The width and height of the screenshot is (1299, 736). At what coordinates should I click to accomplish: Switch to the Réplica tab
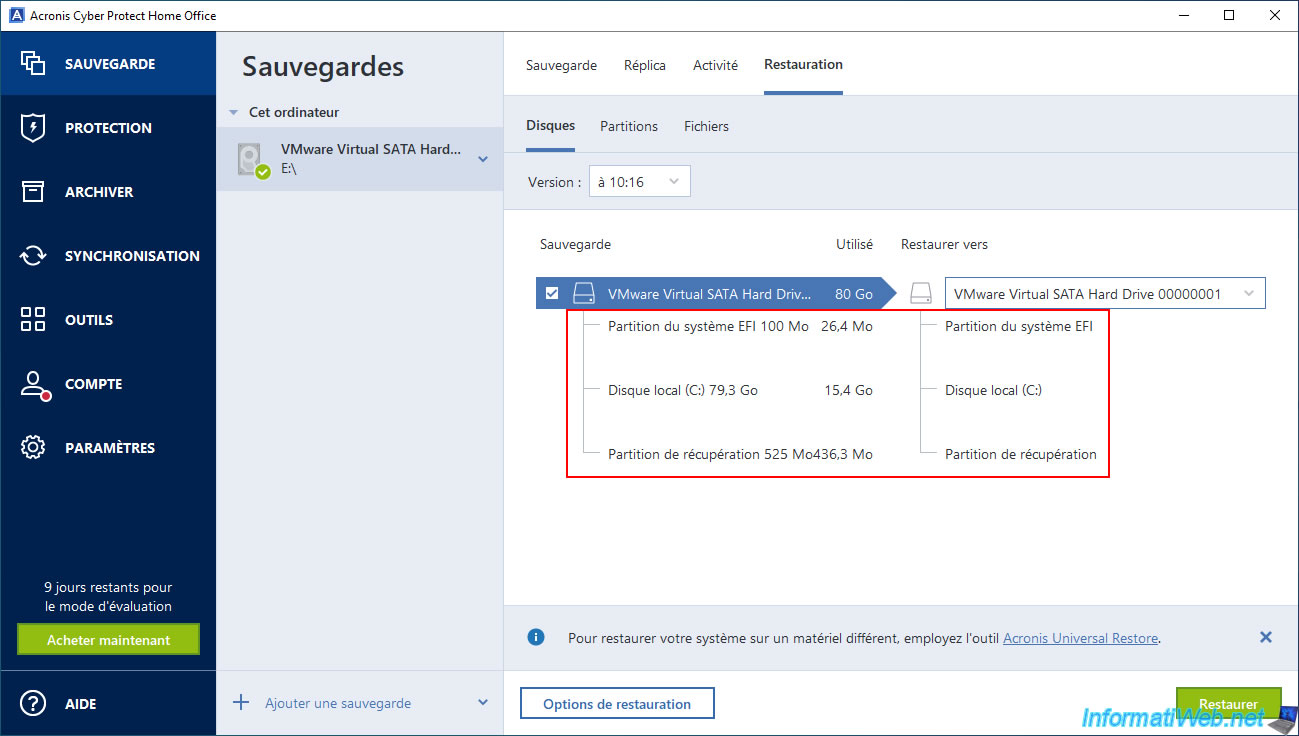[645, 65]
